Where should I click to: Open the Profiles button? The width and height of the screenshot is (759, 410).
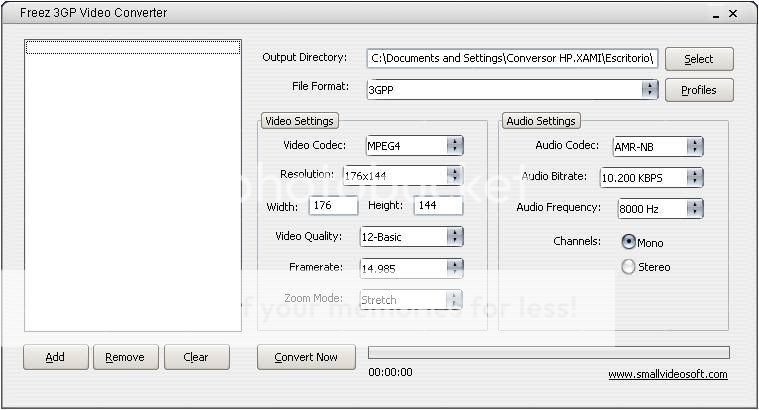[x=698, y=90]
